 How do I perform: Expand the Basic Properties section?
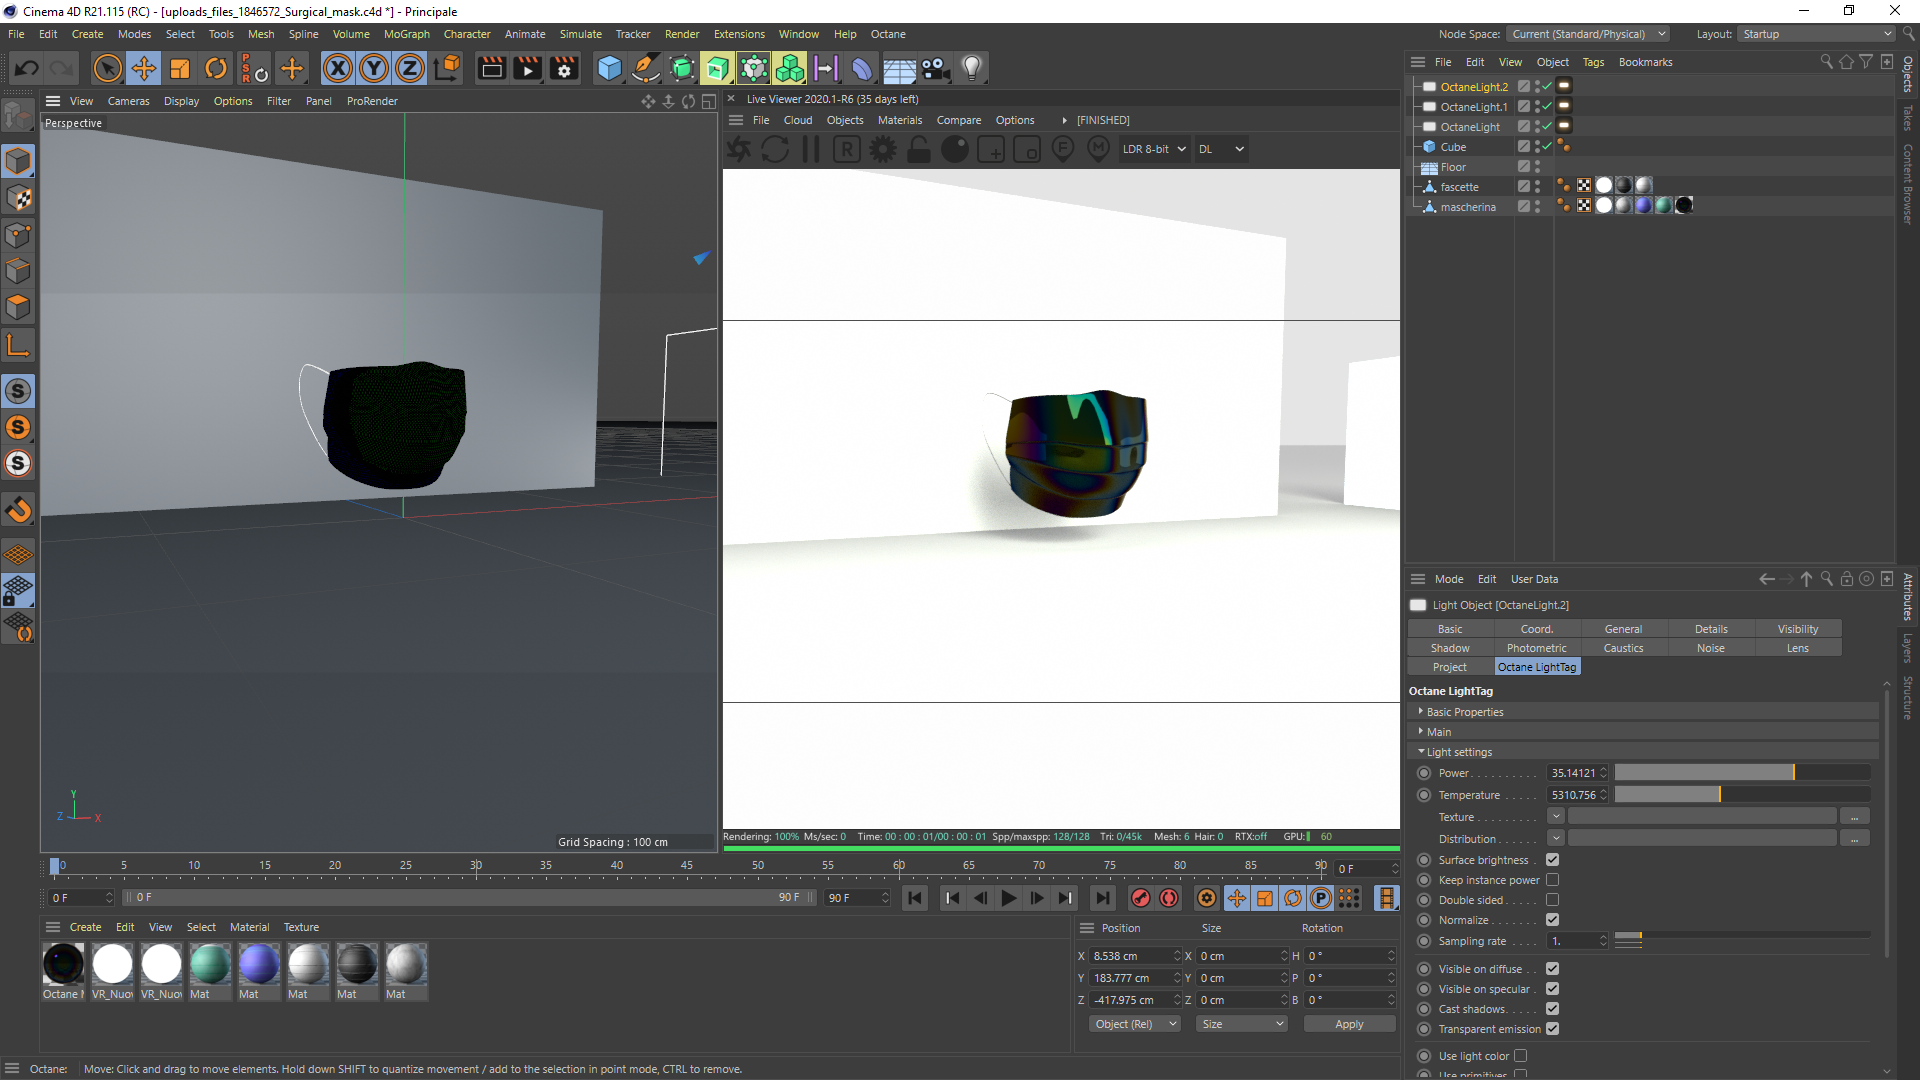(x=1464, y=712)
